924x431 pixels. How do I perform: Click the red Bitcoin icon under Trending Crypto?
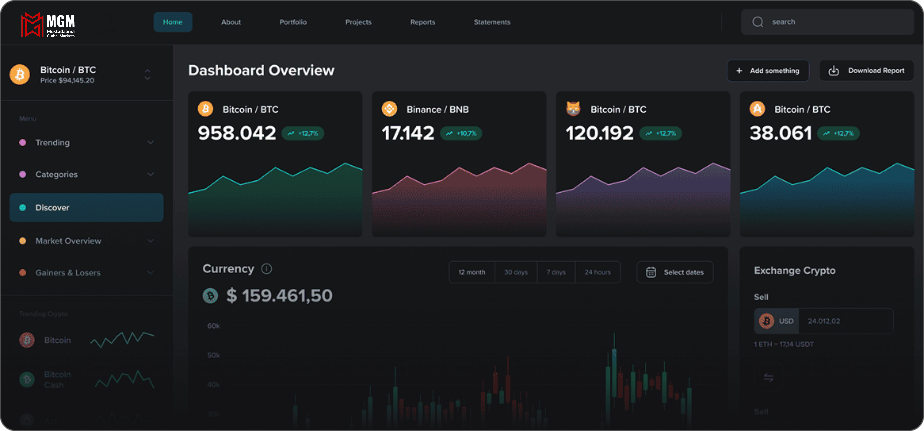(27, 340)
